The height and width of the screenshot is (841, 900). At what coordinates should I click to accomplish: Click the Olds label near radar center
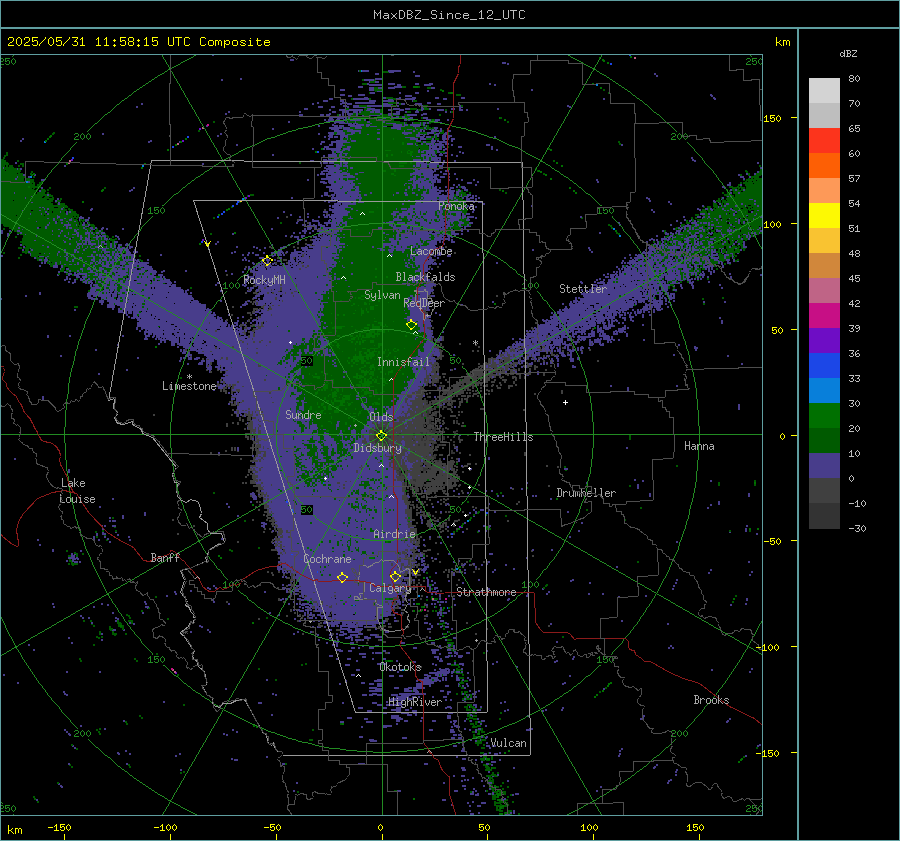(x=381, y=417)
